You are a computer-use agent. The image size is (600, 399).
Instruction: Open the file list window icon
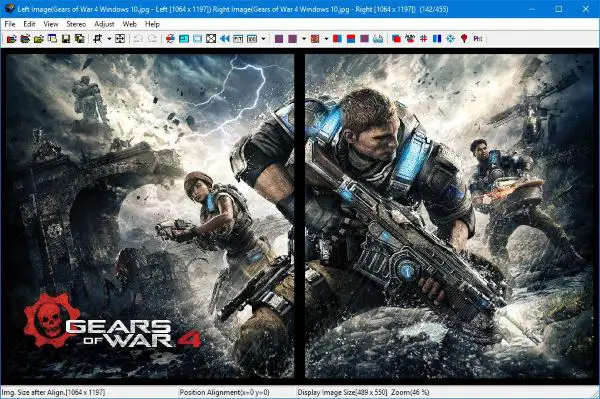(x=52, y=39)
